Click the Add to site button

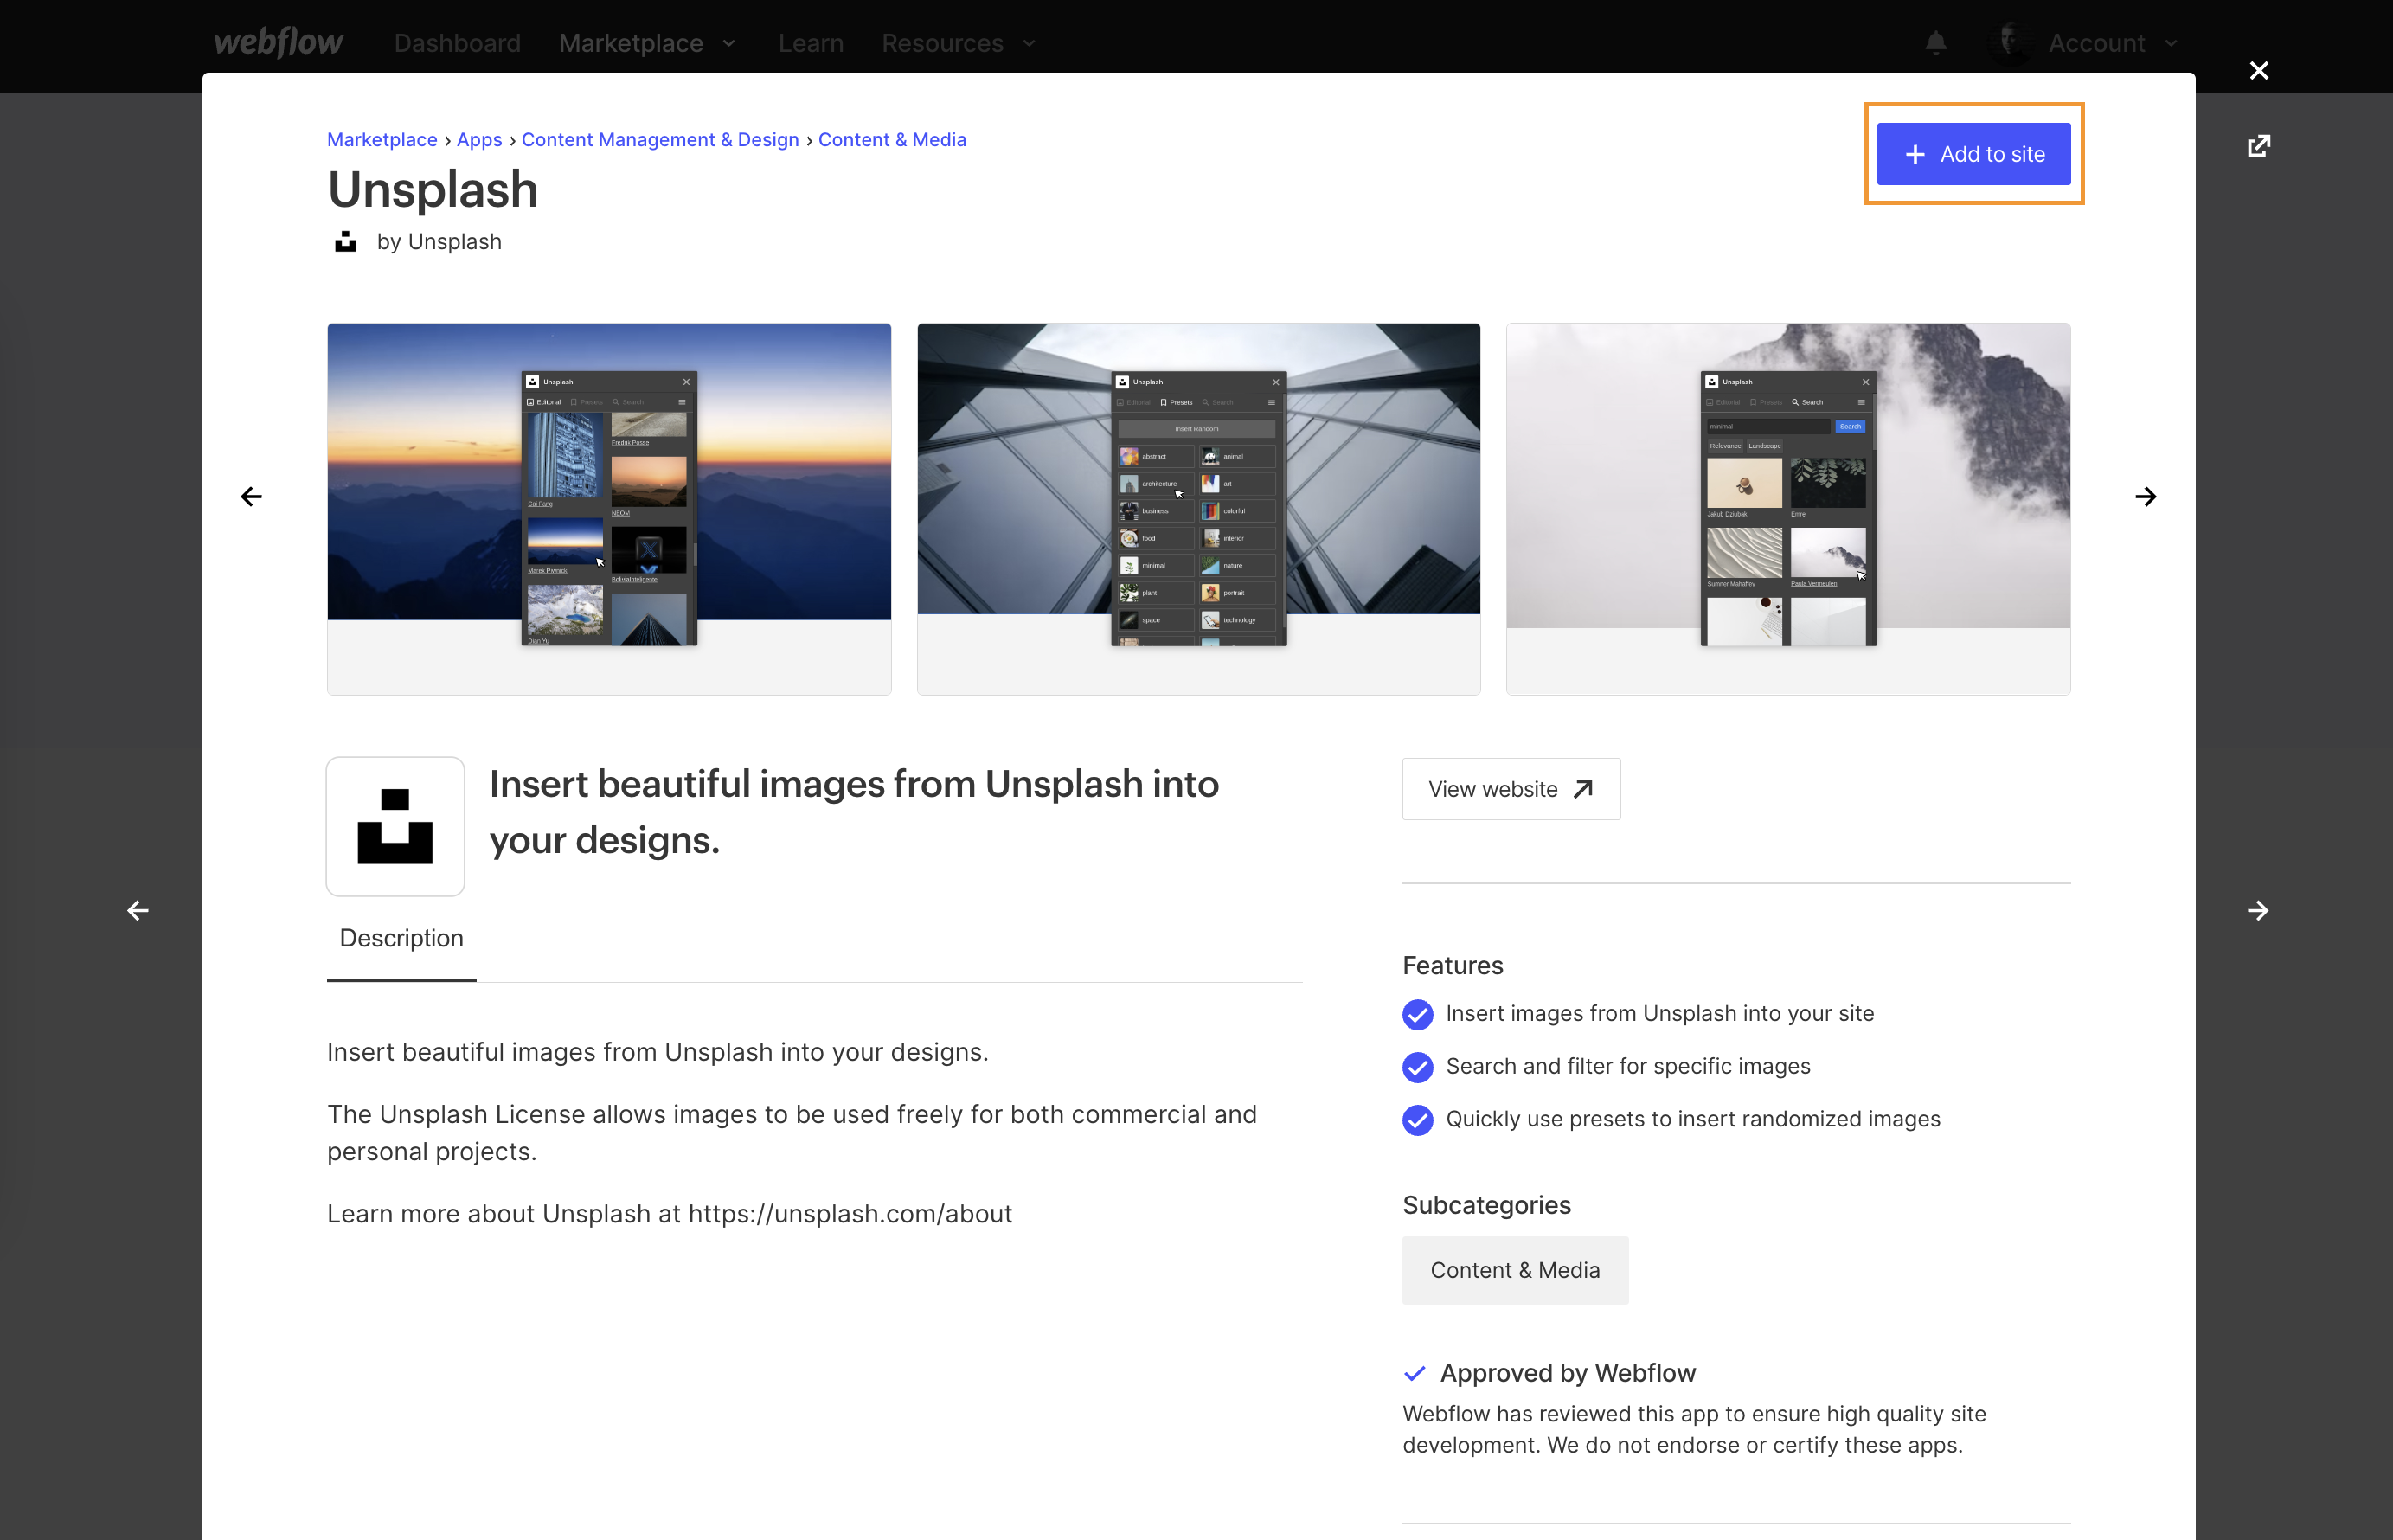1972,154
